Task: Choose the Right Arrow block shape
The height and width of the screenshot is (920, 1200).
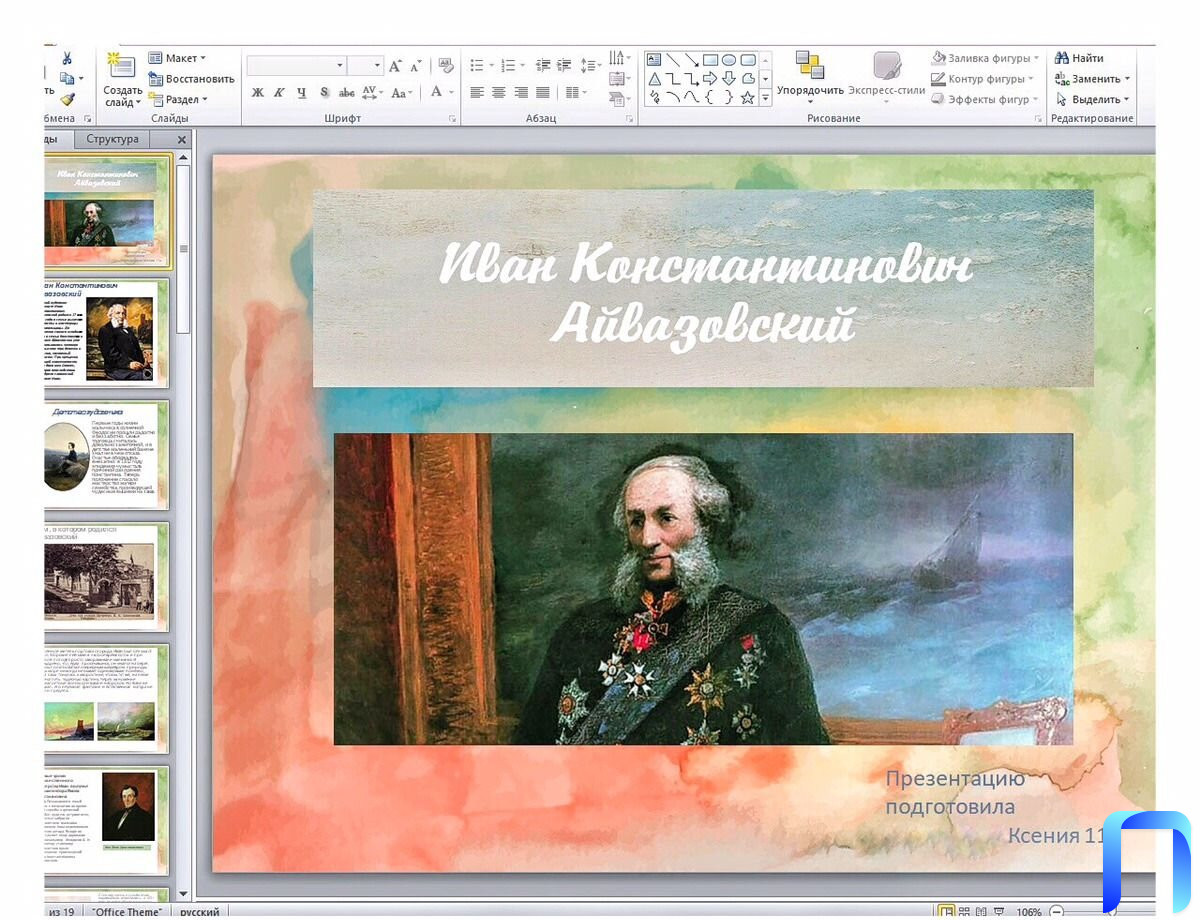Action: pos(710,78)
